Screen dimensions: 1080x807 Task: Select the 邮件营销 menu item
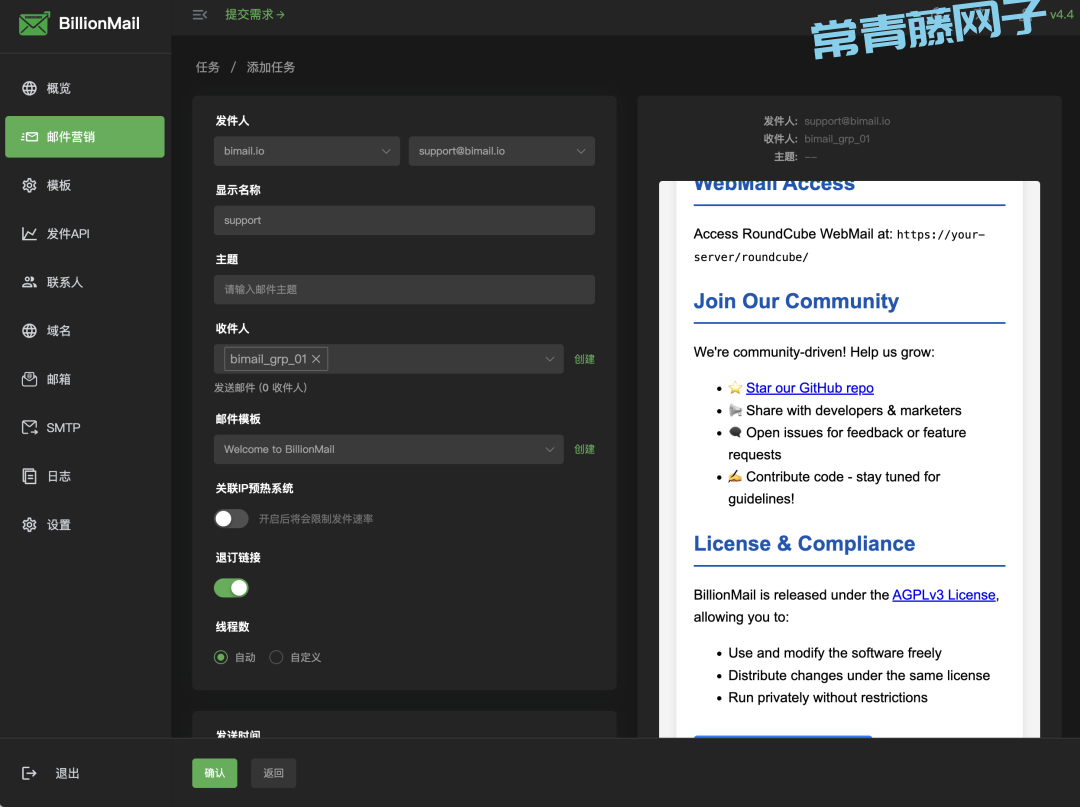click(85, 137)
